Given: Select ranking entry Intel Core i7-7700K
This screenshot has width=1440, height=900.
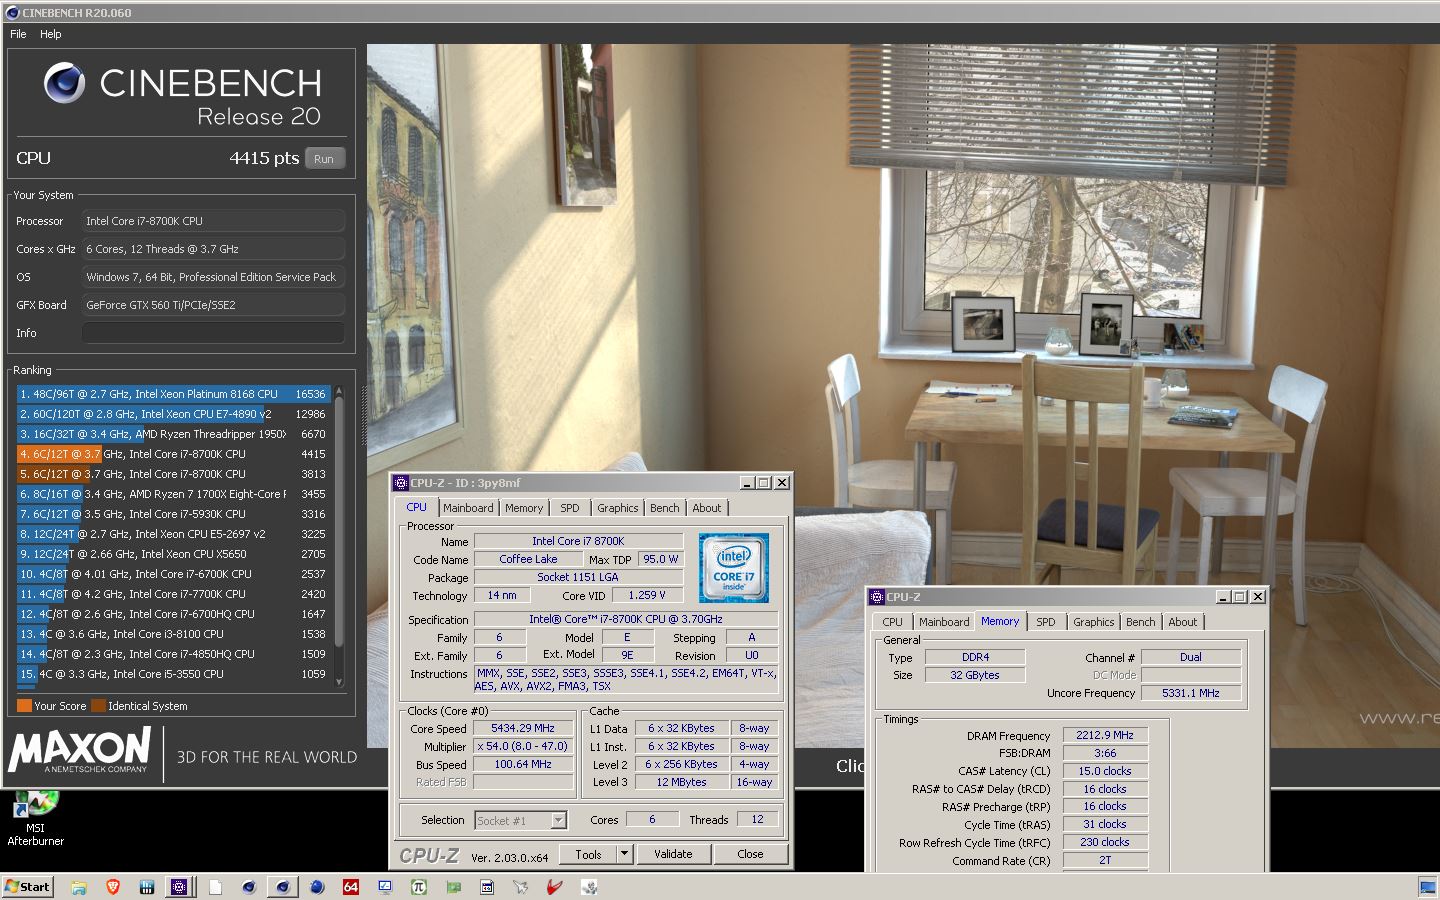Looking at the screenshot, I should click(x=173, y=594).
